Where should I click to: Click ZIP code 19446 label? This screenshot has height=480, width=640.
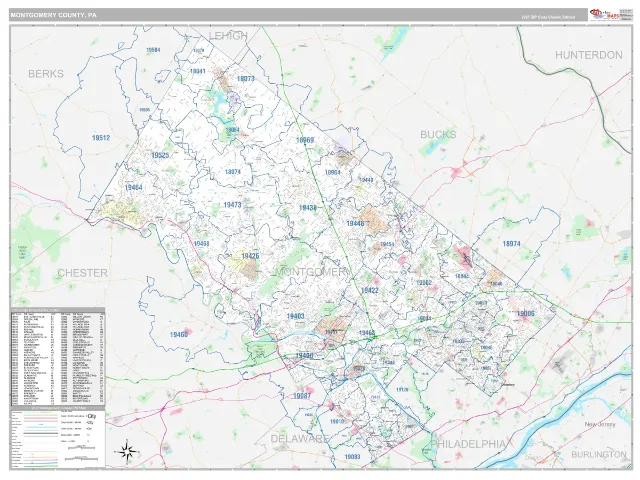355,223
